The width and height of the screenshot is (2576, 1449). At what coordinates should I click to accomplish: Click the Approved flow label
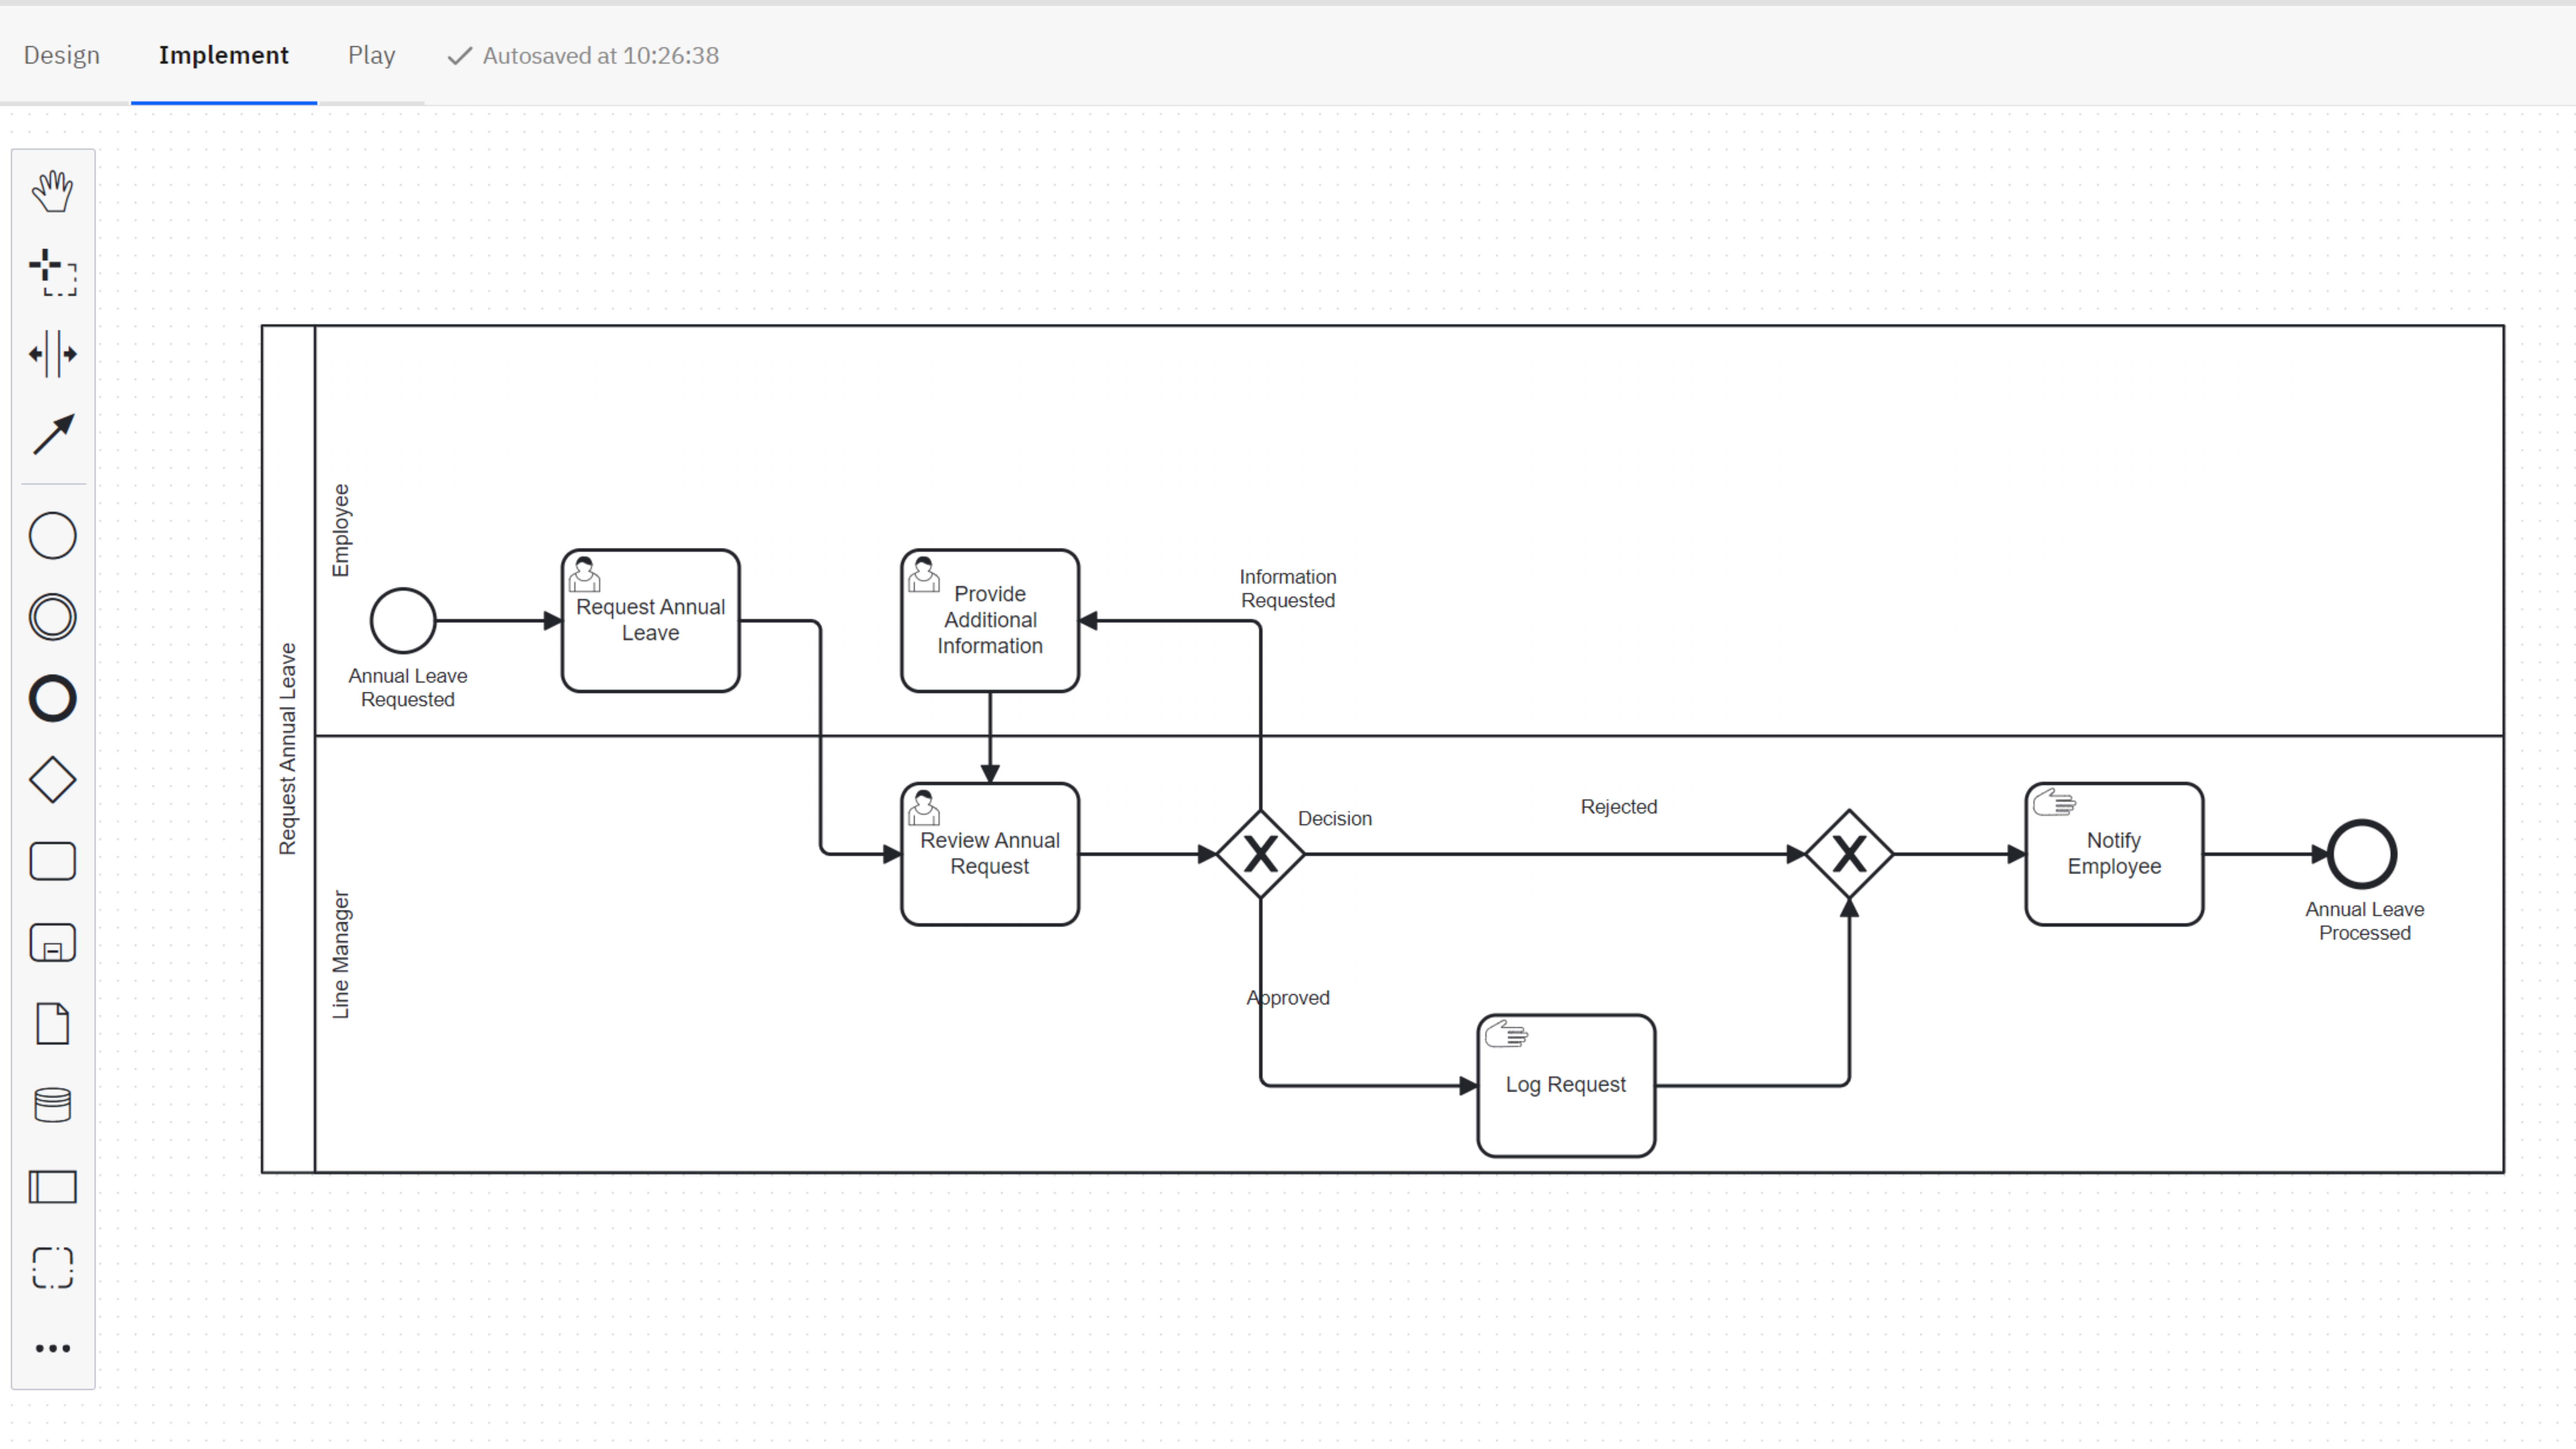pos(1288,998)
